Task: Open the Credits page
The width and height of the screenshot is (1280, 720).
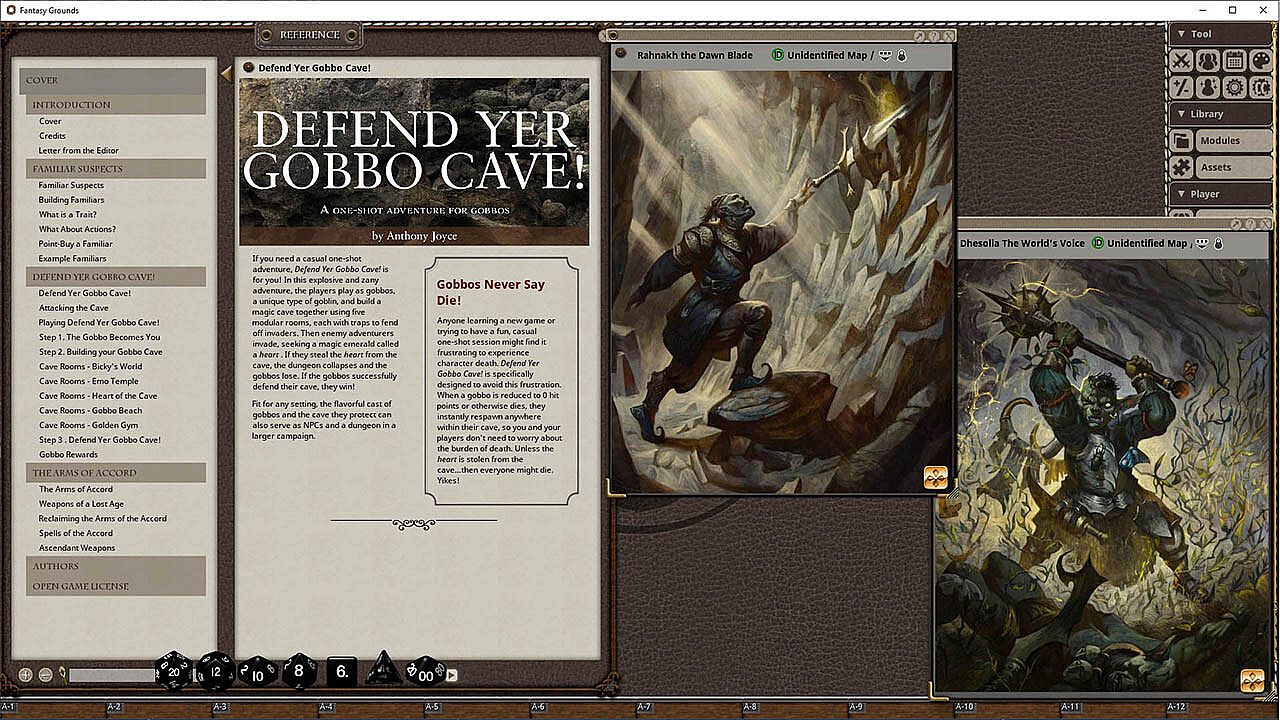Action: pyautogui.click(x=52, y=136)
